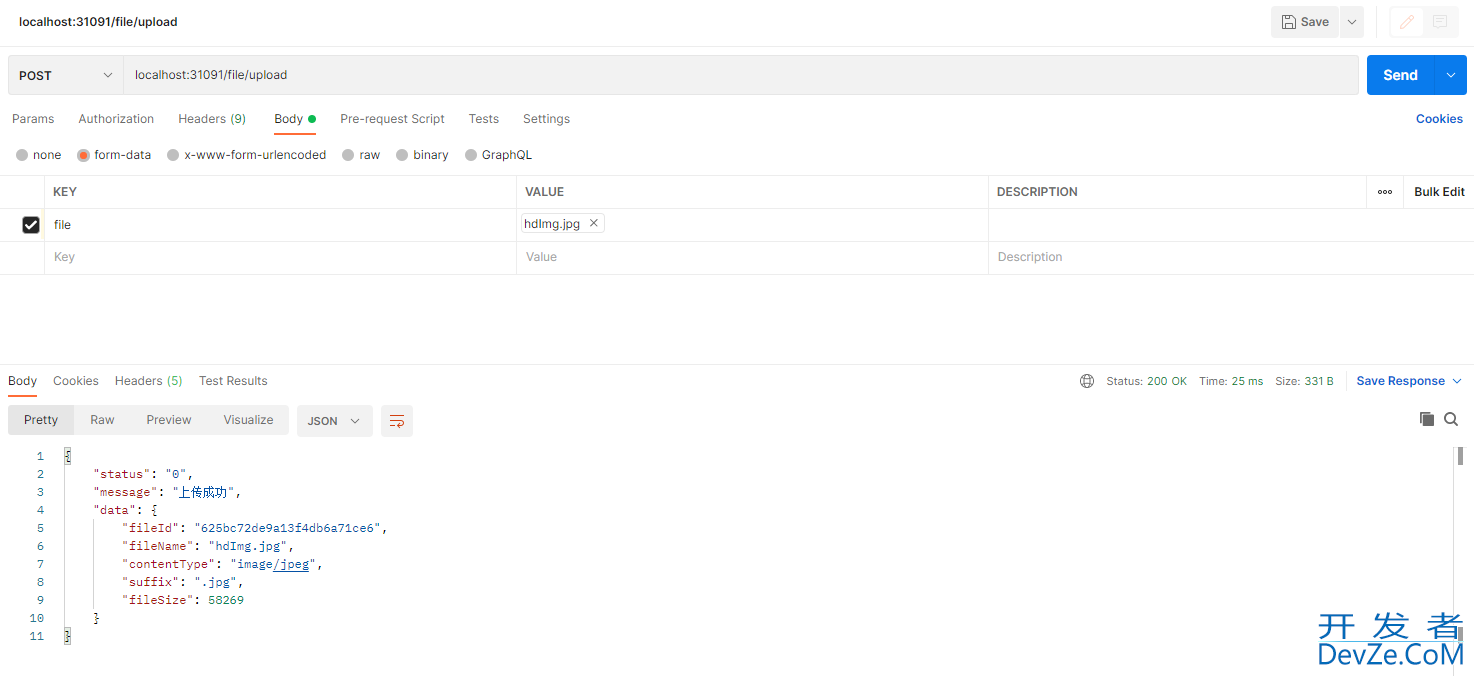
Task: Open the POST method dropdown
Action: click(66, 75)
